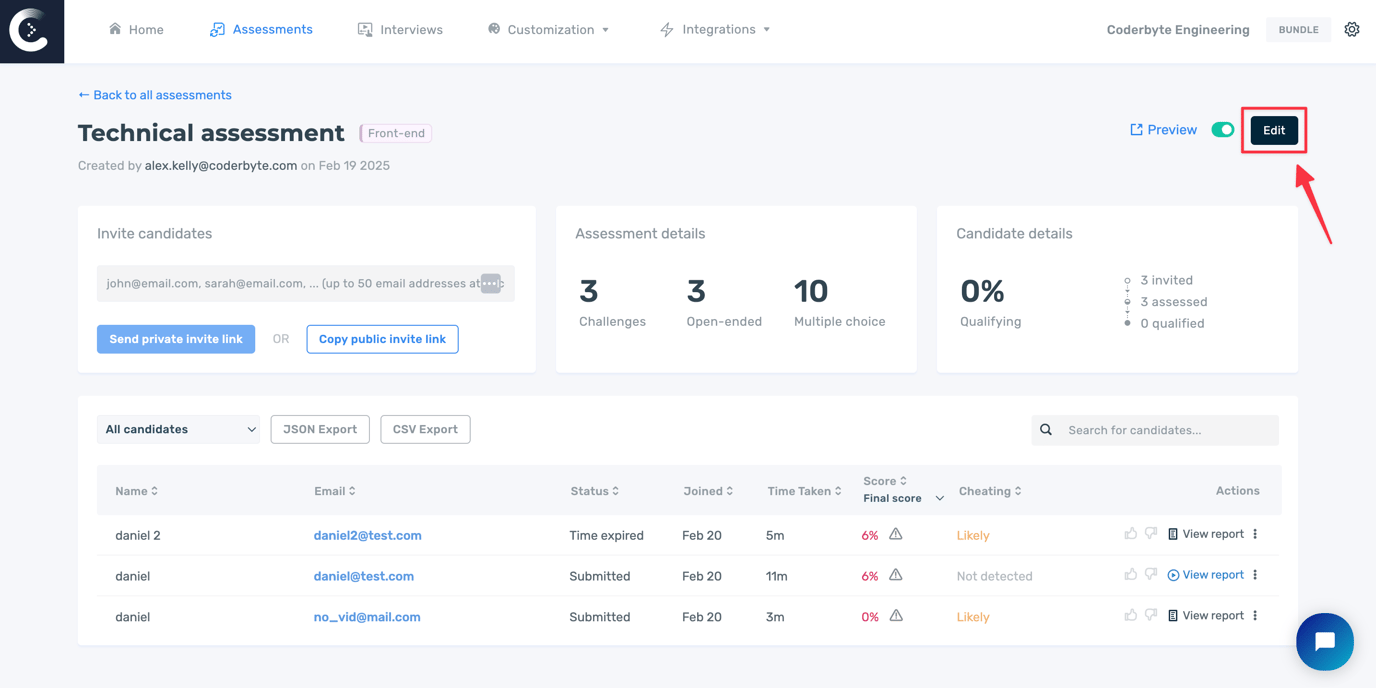Click the search magnifier icon

(x=1046, y=430)
